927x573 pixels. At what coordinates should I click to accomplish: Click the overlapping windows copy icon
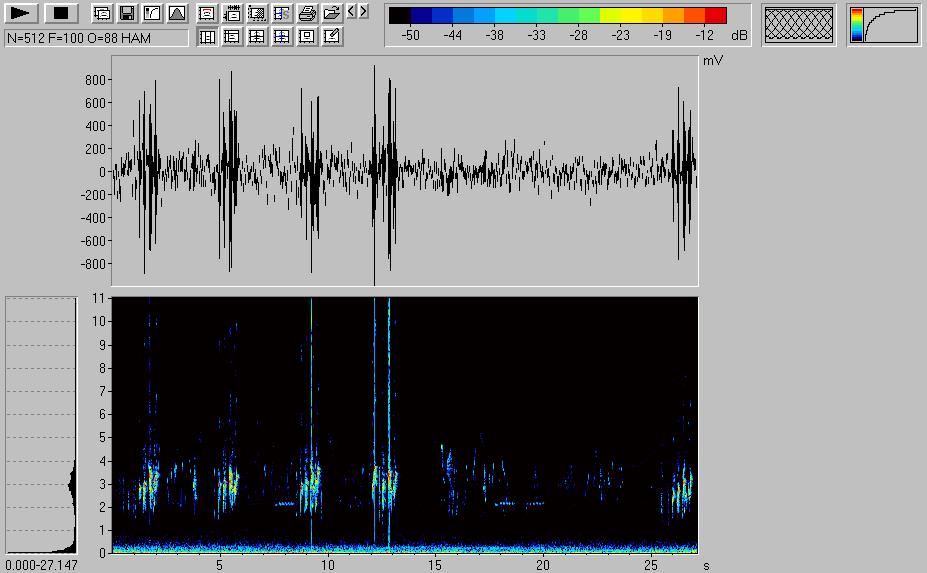(x=102, y=14)
